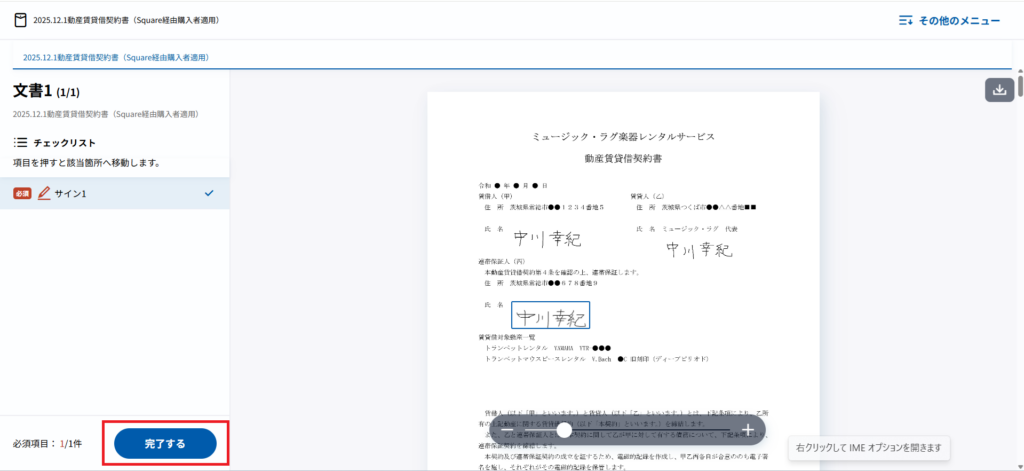The width and height of the screenshot is (1024, 471).
Task: Click the チェックリスト list icon
Action: [x=20, y=143]
